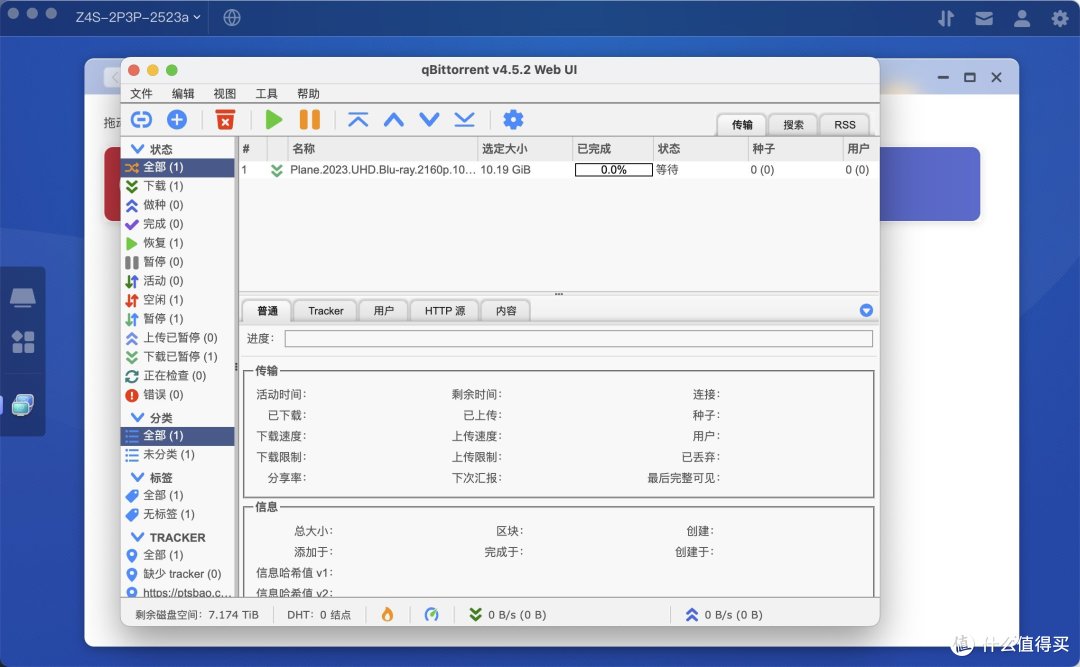Select the 未分类 category filter
1080x667 pixels.
166,456
